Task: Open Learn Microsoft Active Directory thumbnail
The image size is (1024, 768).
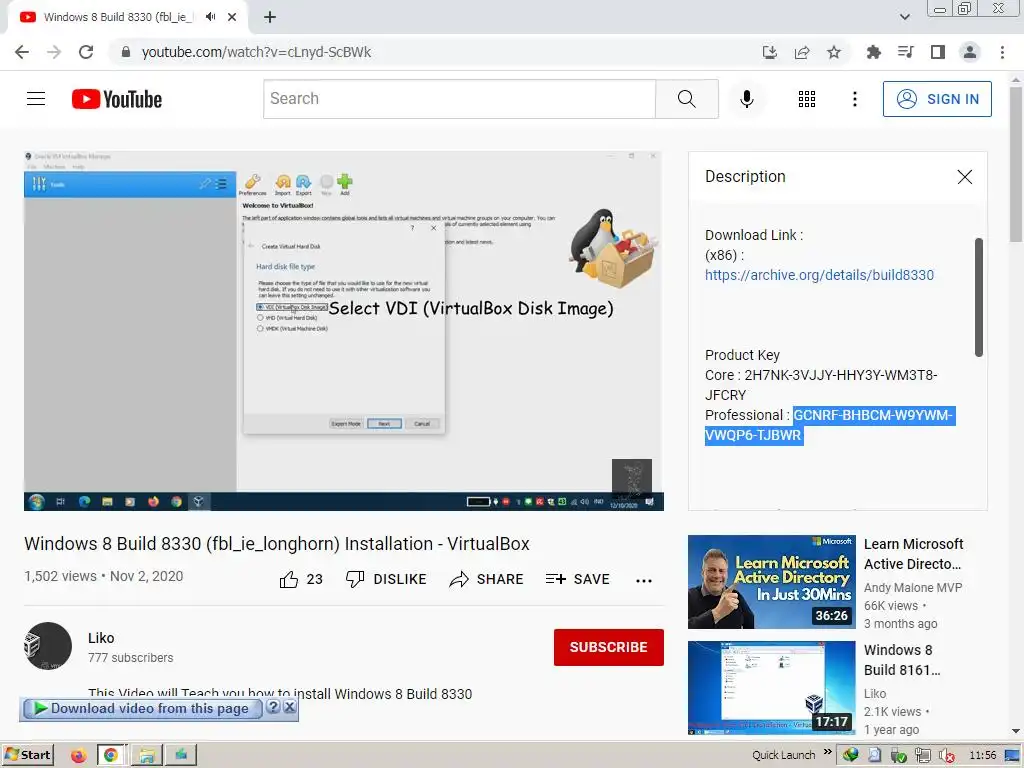Action: click(771, 582)
